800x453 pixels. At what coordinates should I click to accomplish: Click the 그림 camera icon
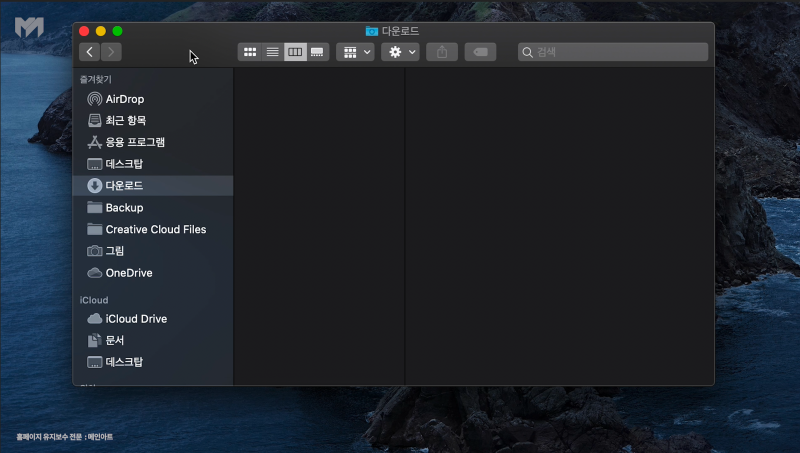click(94, 251)
